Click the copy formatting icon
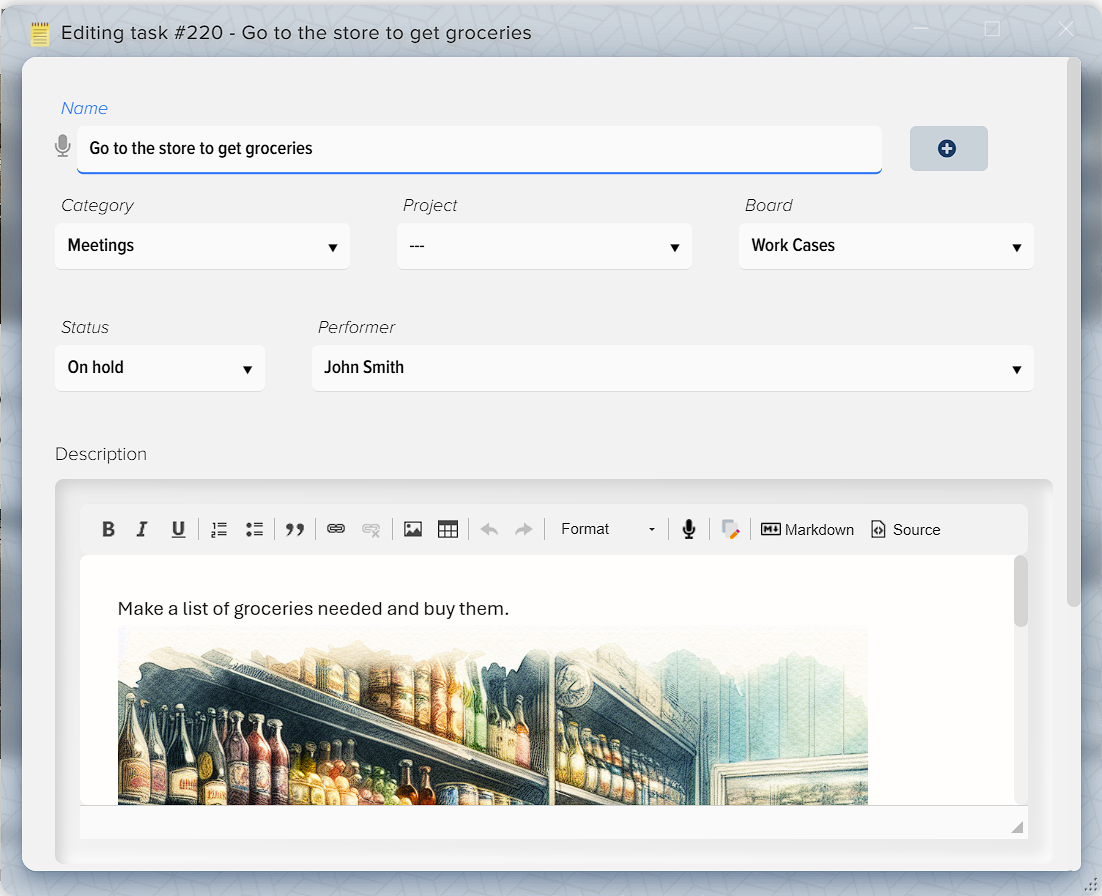This screenshot has height=896, width=1102. pos(730,529)
